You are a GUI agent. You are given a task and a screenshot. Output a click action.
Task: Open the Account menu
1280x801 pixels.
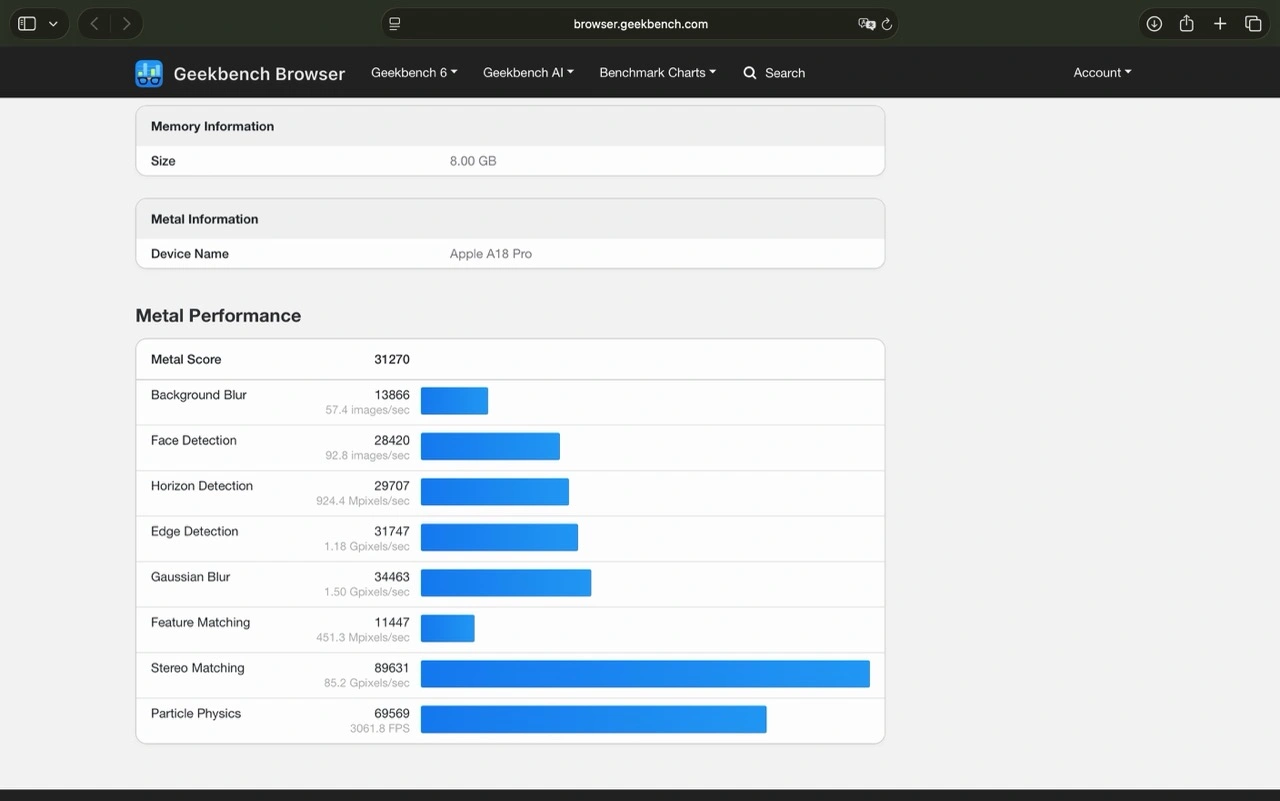tap(1102, 73)
